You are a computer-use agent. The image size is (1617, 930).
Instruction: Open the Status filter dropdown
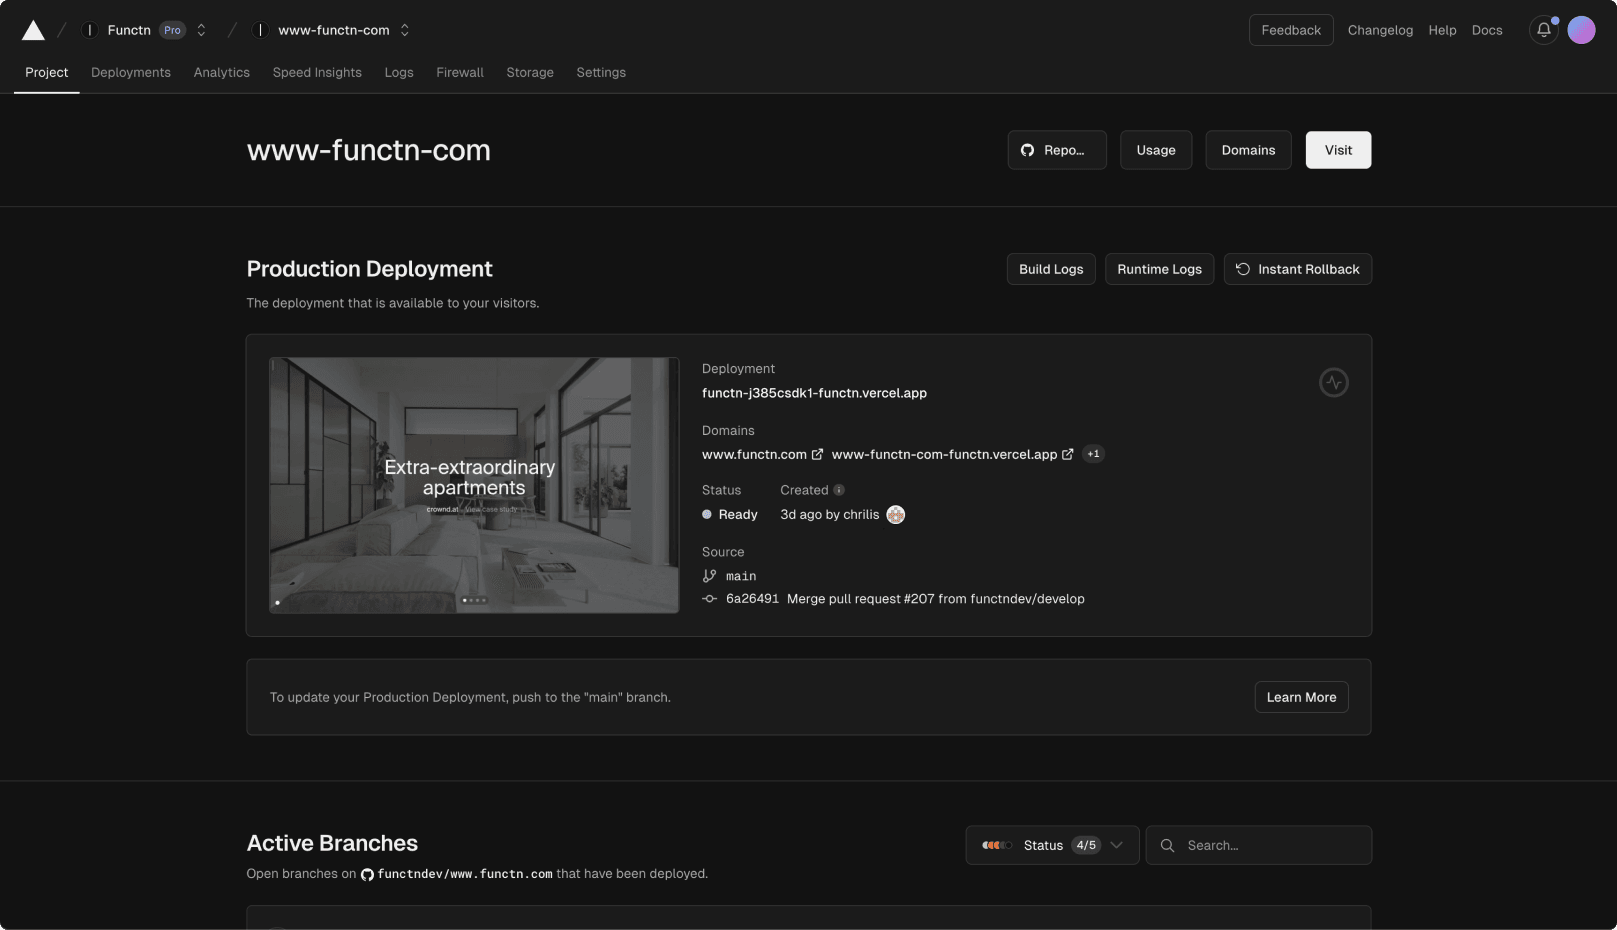(1052, 845)
